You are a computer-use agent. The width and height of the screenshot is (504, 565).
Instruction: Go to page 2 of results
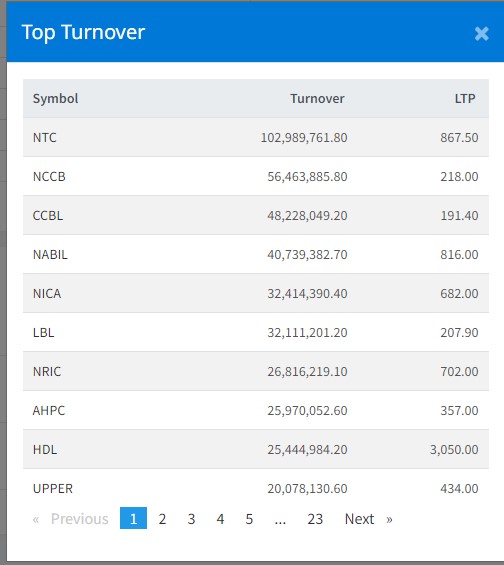(162, 519)
